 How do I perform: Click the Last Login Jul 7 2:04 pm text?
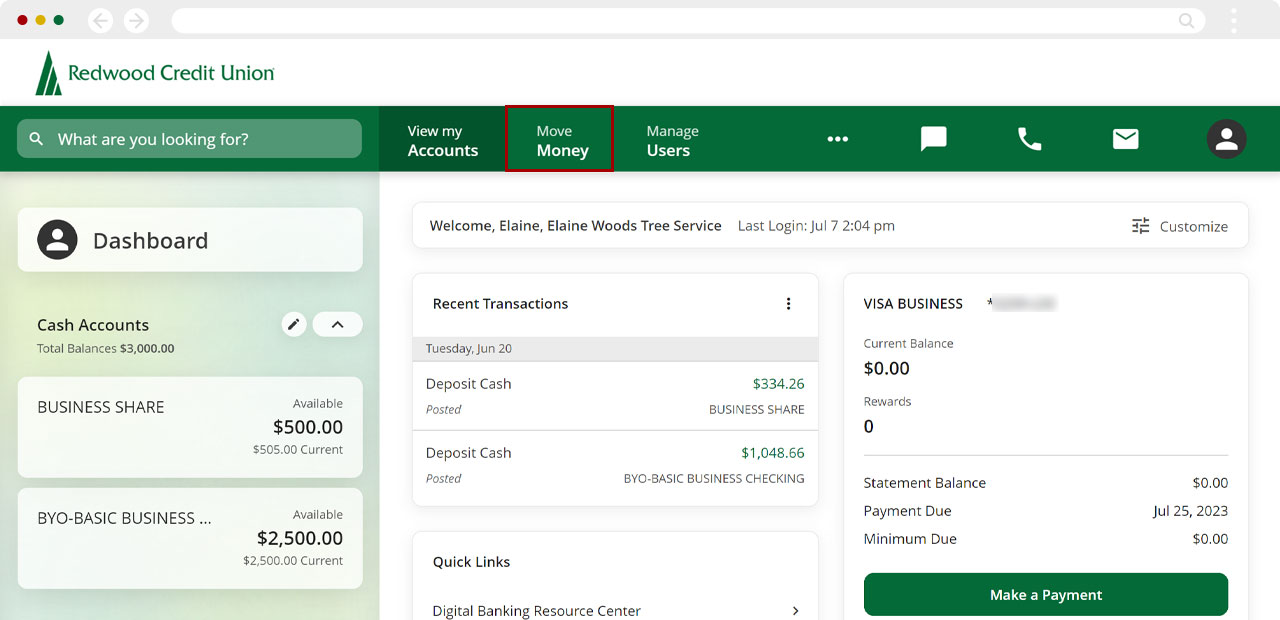[816, 226]
